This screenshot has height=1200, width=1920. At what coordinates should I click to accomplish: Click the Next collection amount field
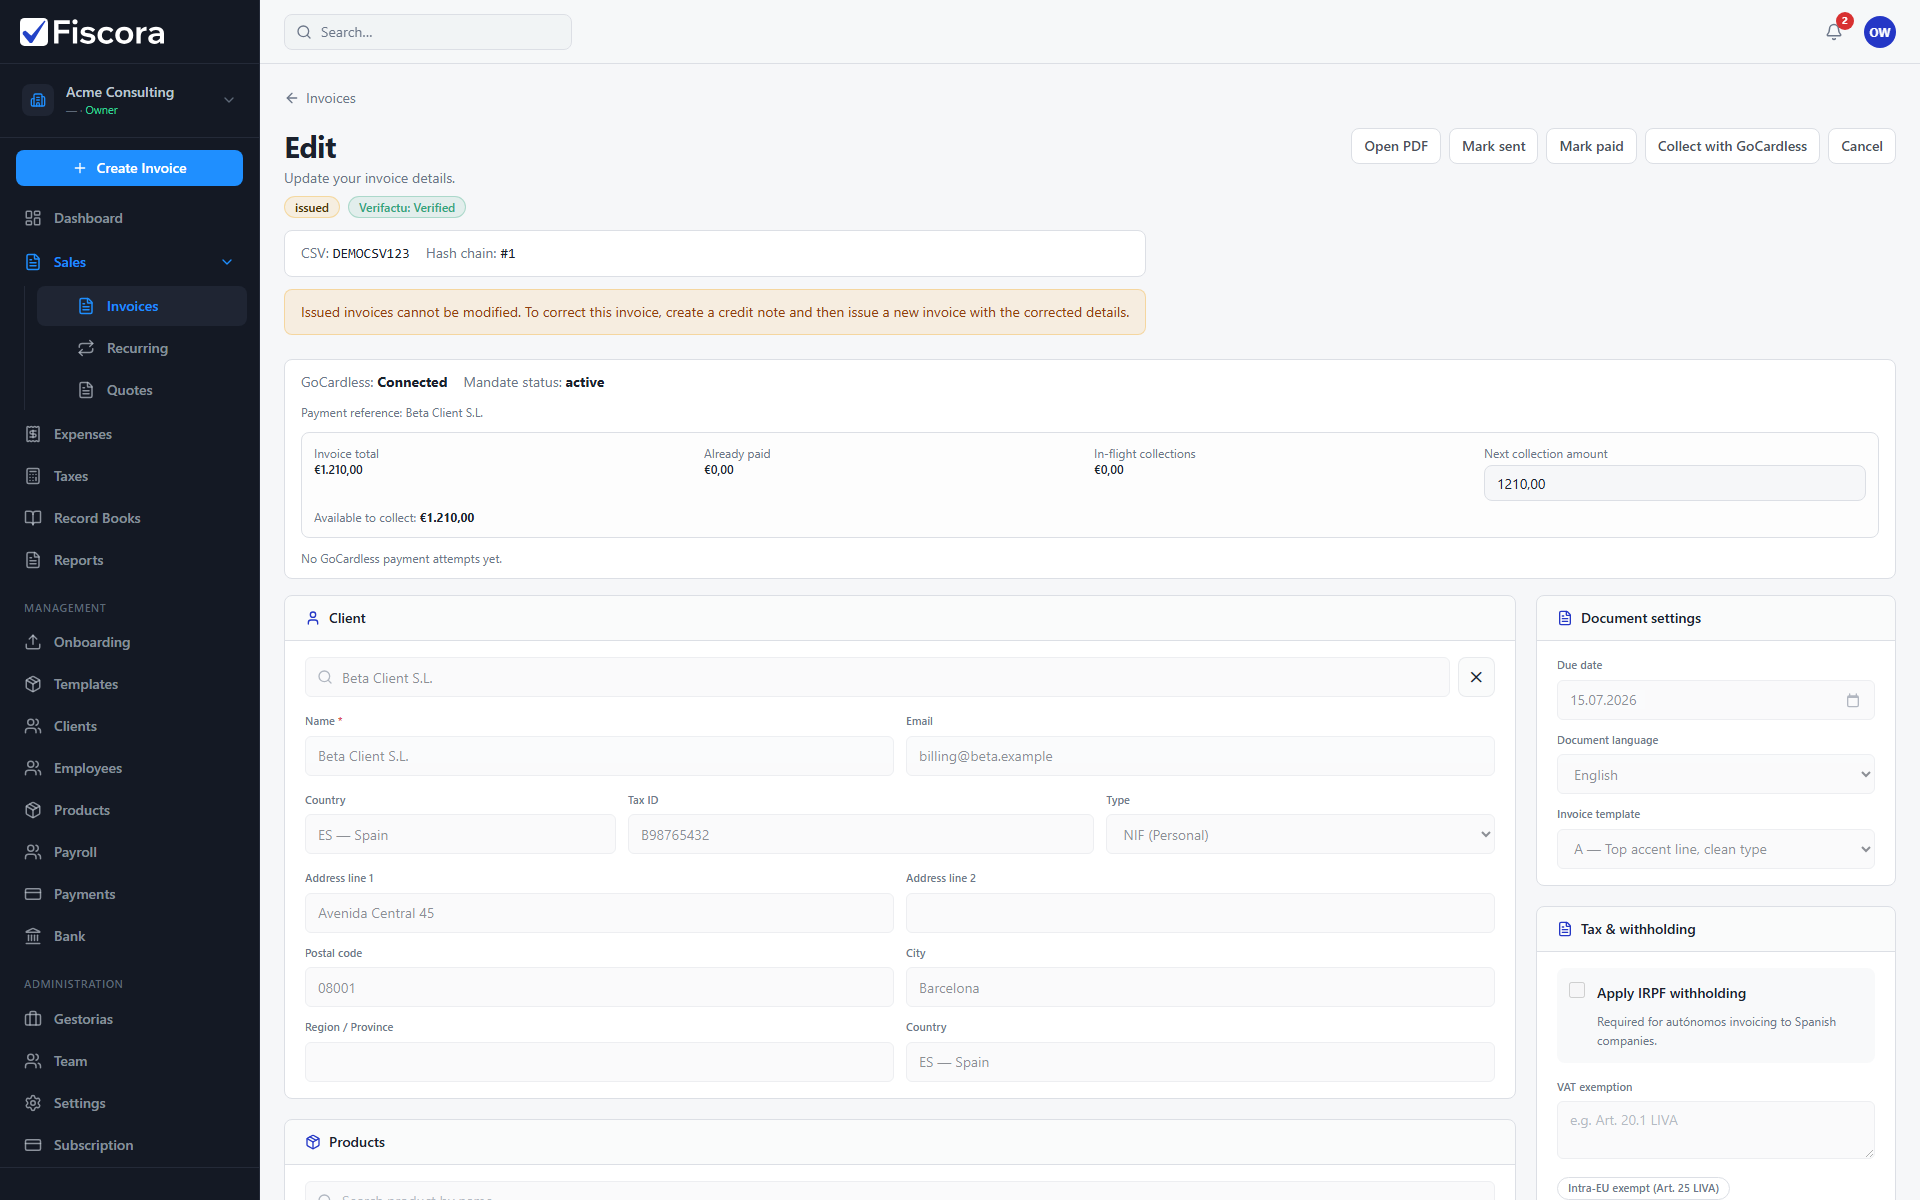(1674, 483)
